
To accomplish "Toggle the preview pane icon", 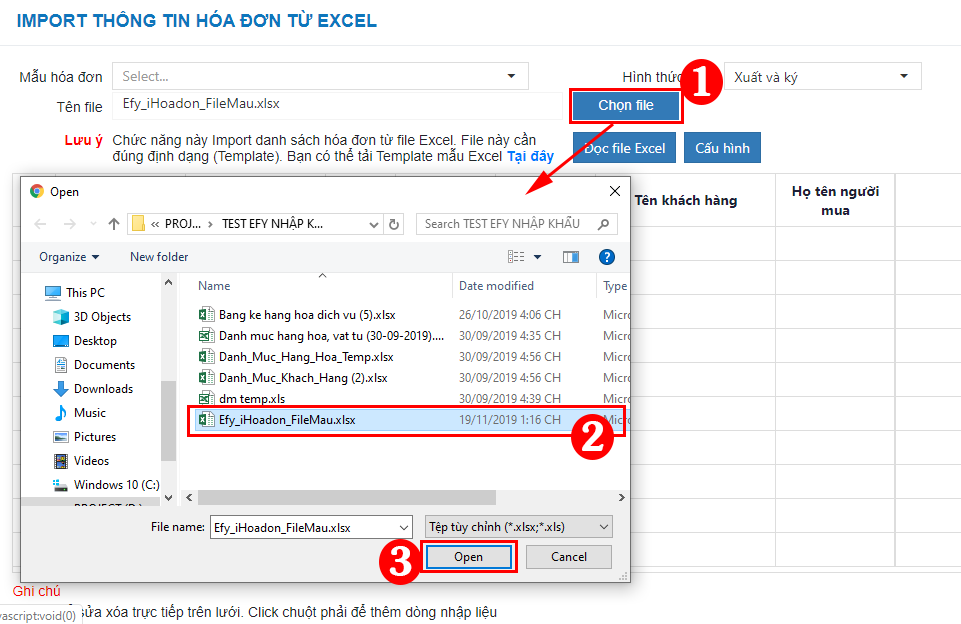I will point(571,257).
